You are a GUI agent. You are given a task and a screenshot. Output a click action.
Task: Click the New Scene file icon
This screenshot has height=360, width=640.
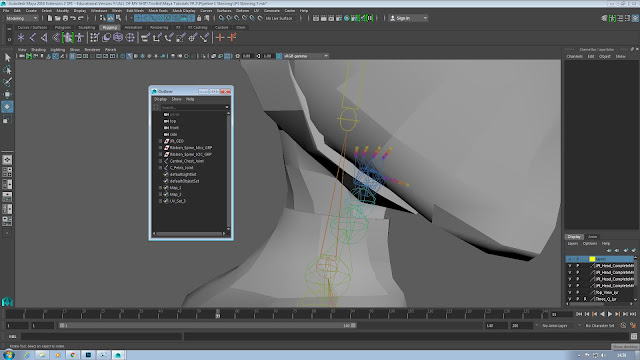50,18
